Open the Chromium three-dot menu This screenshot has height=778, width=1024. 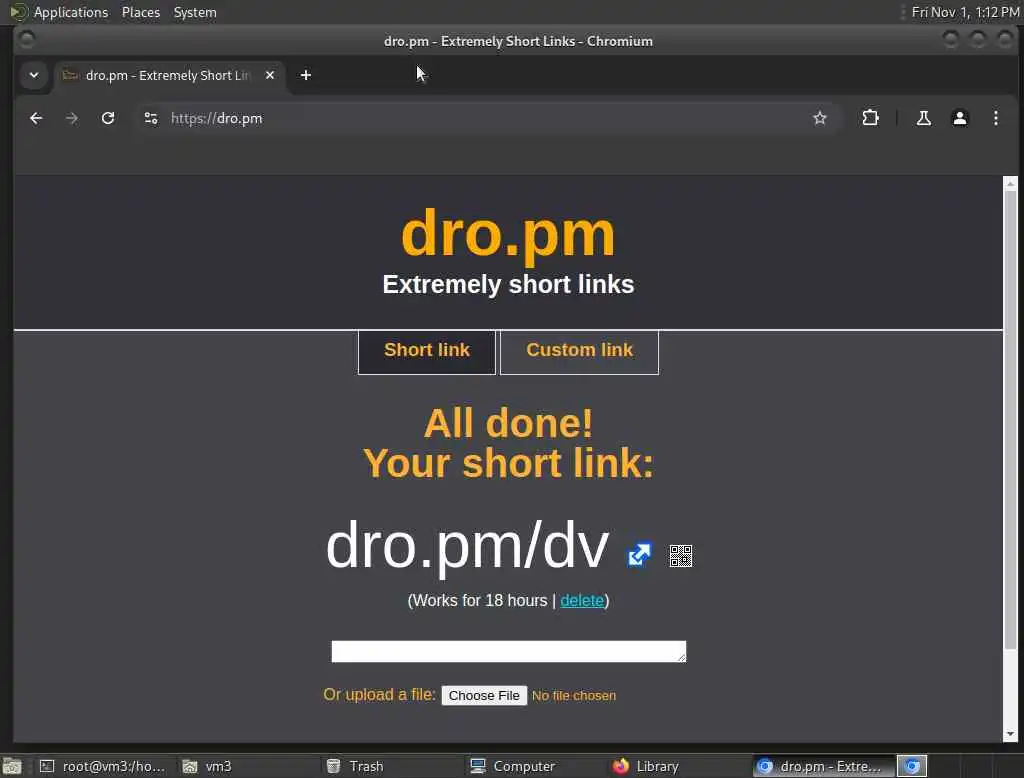click(995, 118)
